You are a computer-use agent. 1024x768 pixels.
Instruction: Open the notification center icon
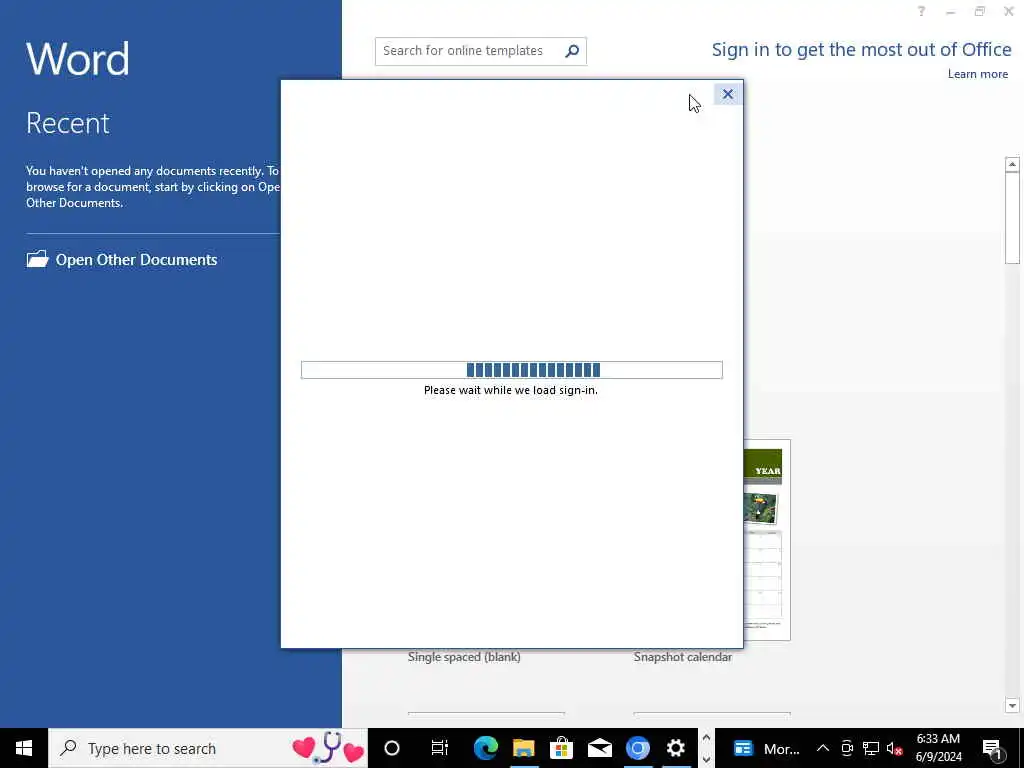pyautogui.click(x=993, y=748)
